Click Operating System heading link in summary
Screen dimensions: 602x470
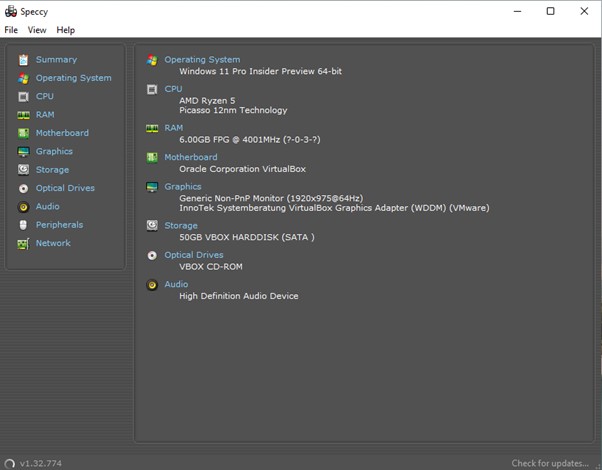202,60
